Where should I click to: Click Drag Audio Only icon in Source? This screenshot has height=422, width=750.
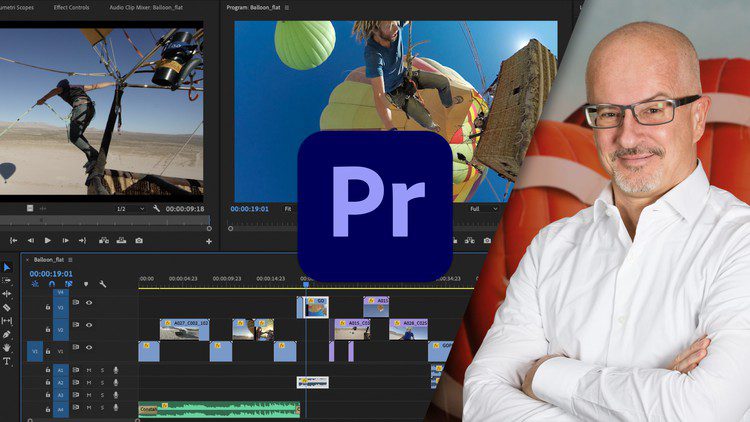pyautogui.click(x=43, y=208)
